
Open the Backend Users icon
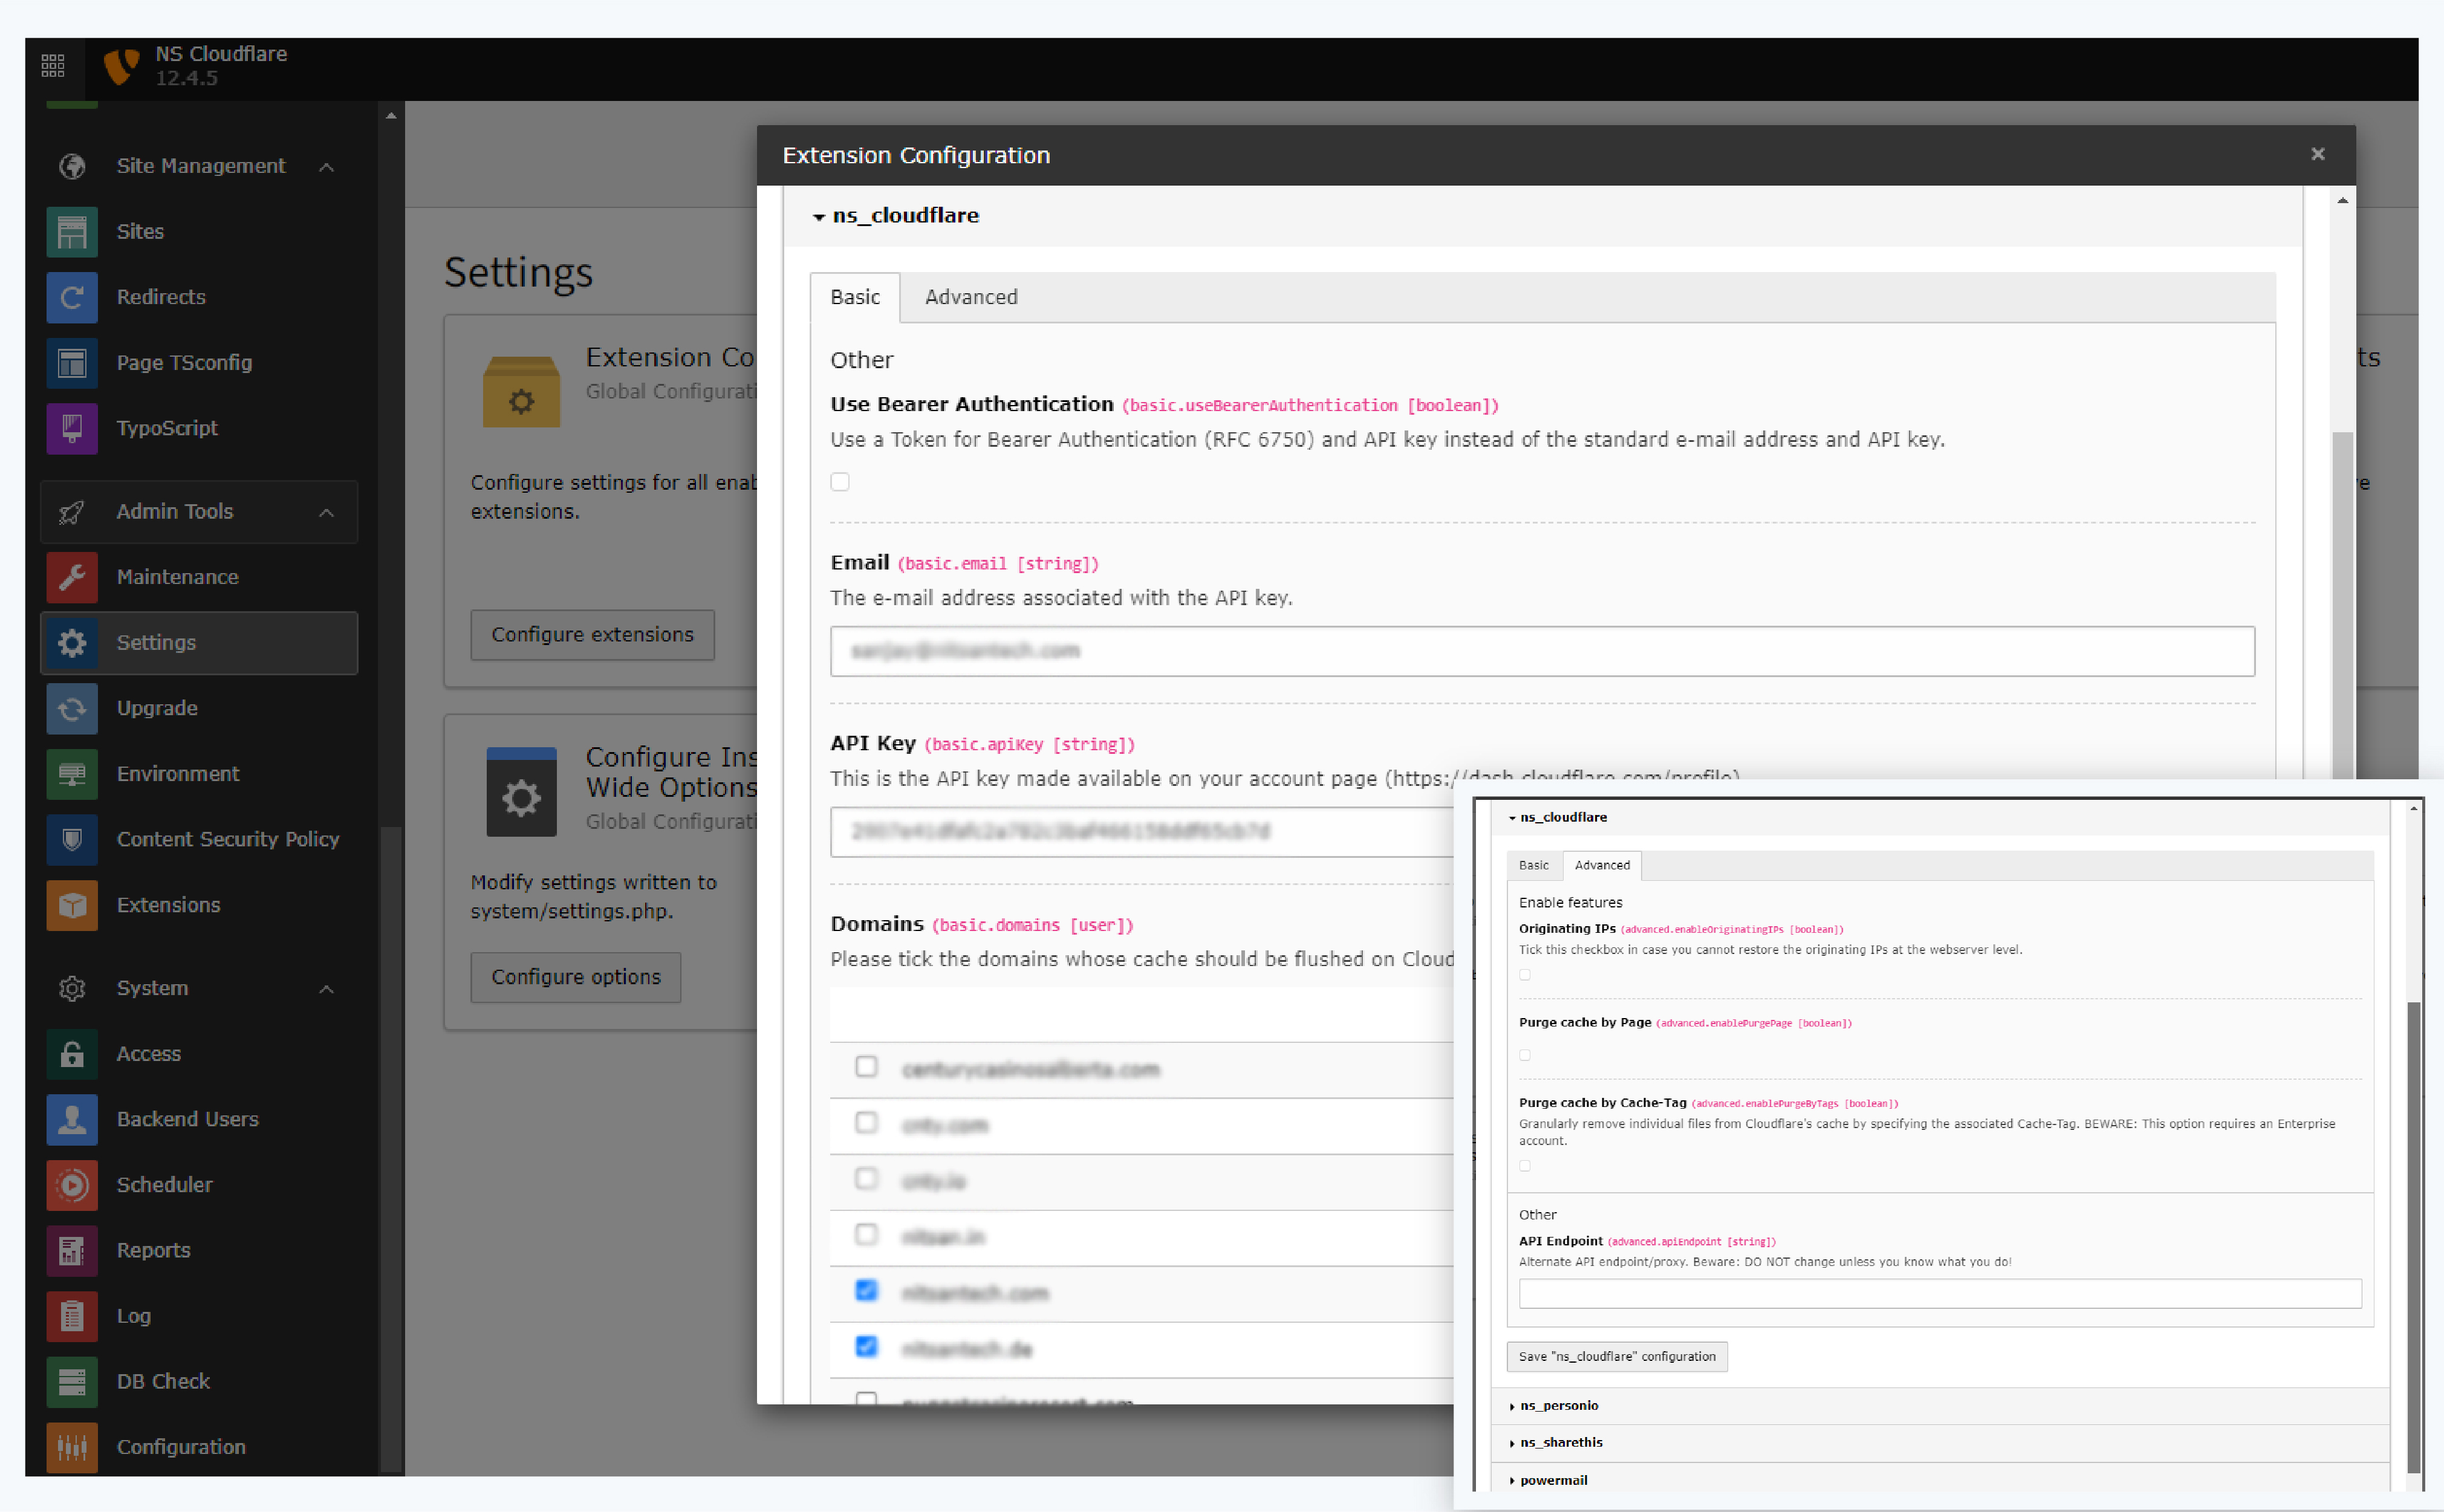click(72, 1119)
